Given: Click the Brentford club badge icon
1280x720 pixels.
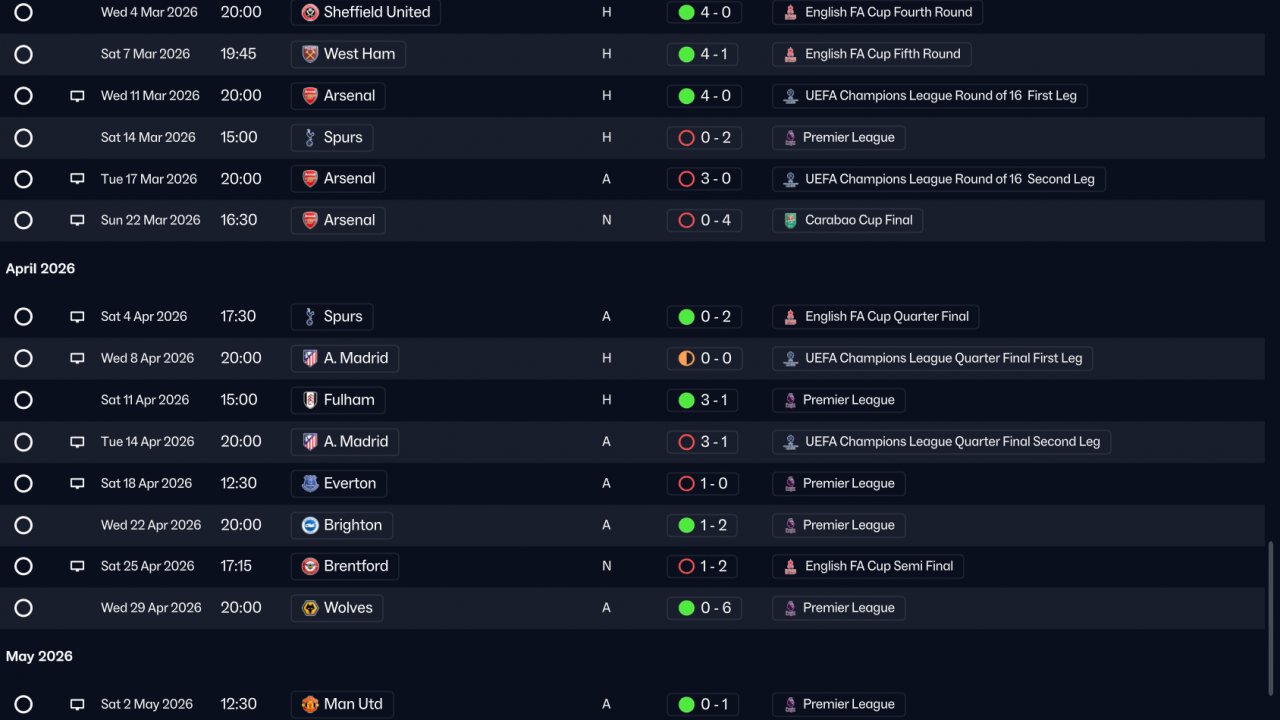Looking at the screenshot, I should (x=310, y=566).
